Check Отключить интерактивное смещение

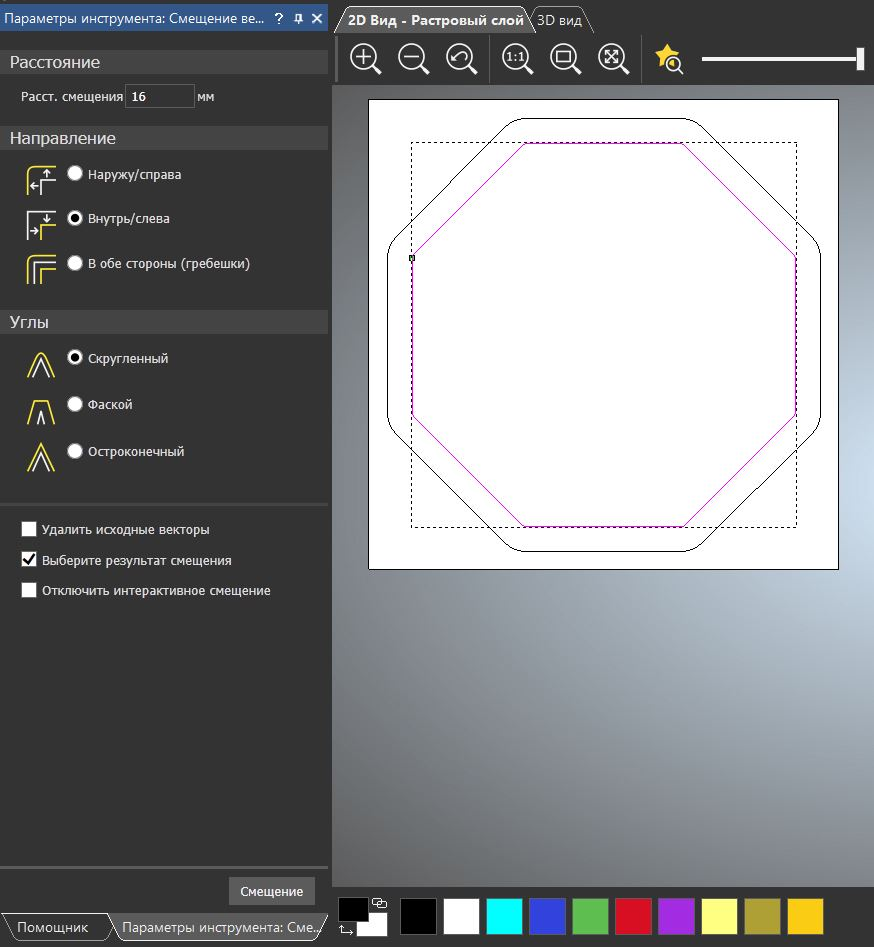[x=29, y=591]
